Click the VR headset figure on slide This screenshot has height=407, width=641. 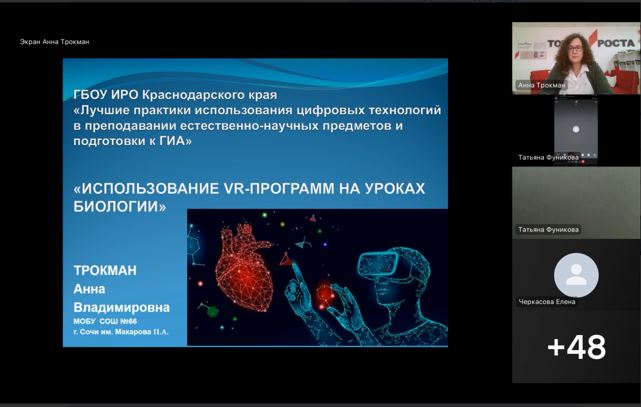pos(390,270)
